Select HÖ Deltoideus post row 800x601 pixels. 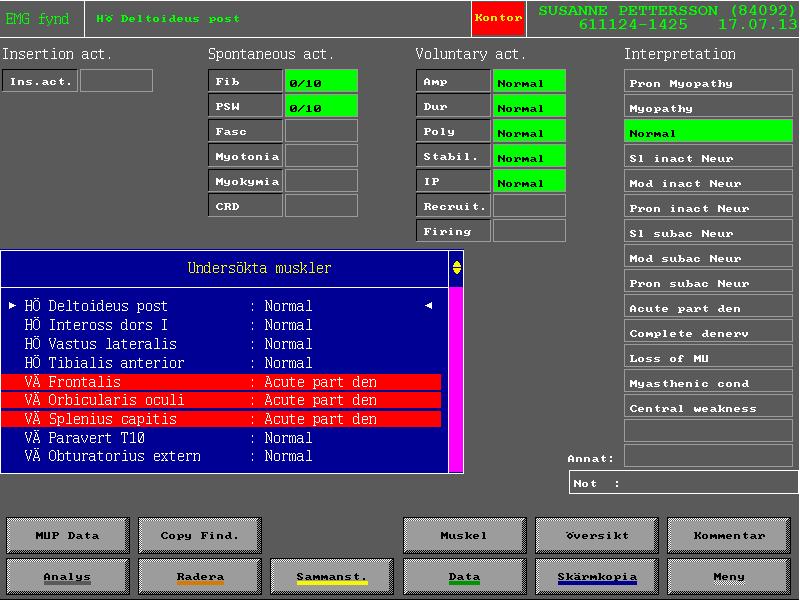coord(221,306)
